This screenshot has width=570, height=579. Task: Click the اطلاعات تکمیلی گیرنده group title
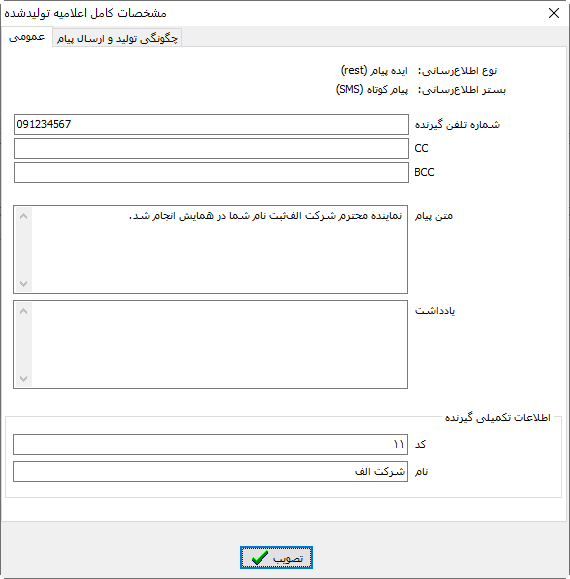[497, 417]
